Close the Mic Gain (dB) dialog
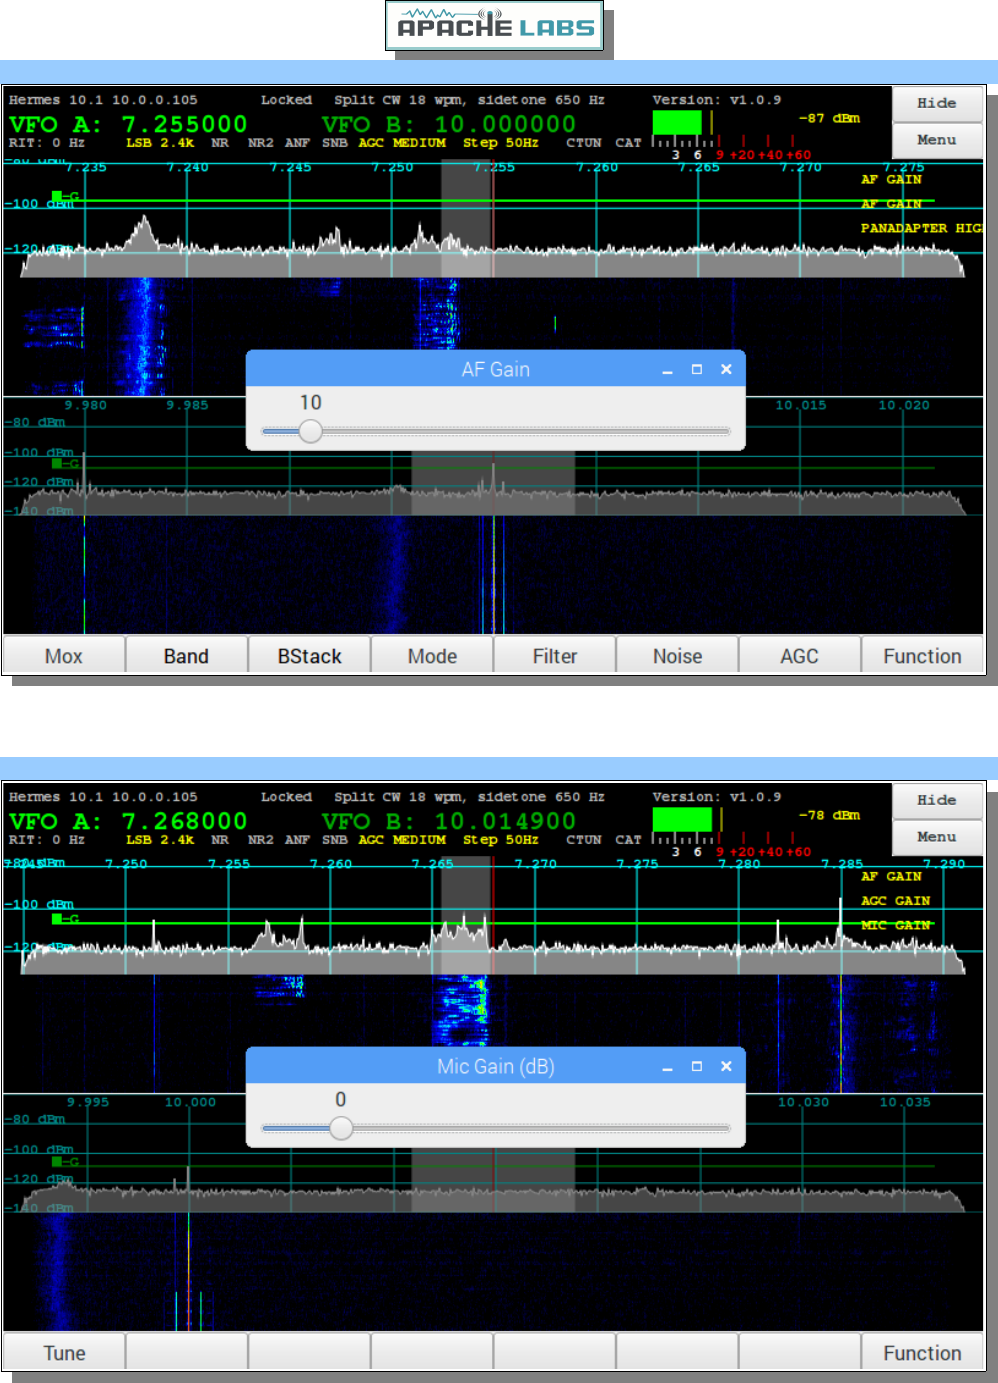998x1383 pixels. [726, 1066]
